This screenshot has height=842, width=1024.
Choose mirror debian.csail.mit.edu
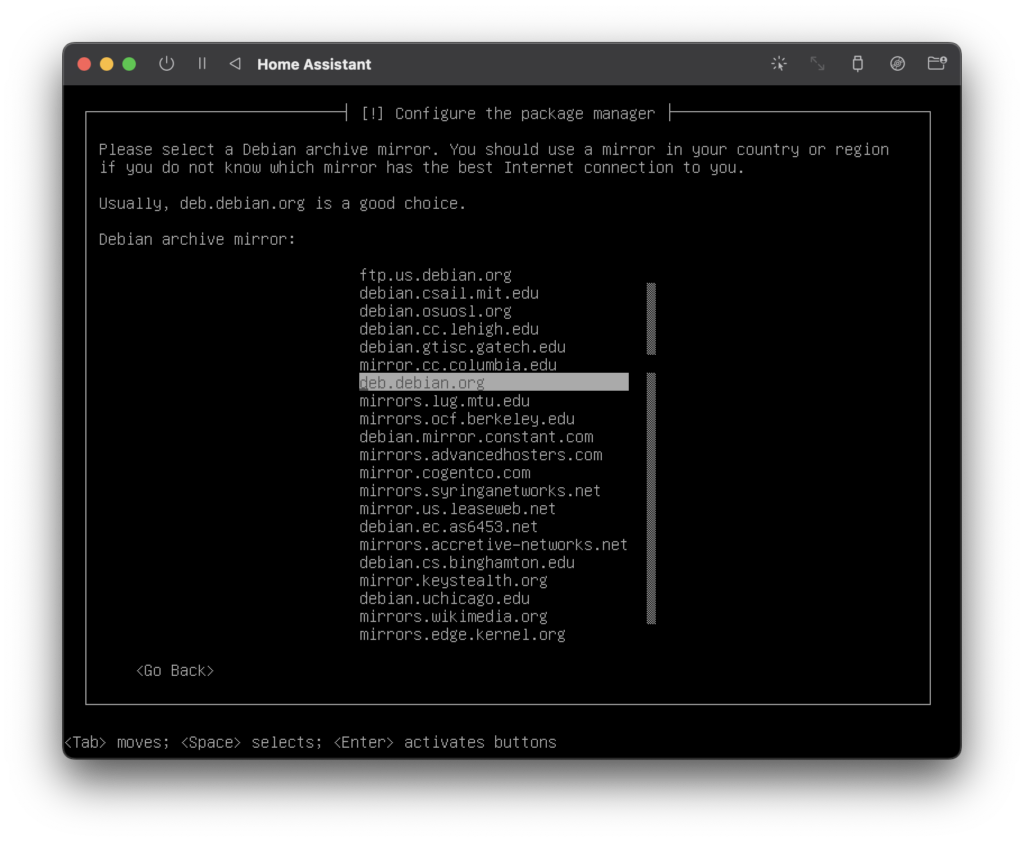tap(449, 293)
